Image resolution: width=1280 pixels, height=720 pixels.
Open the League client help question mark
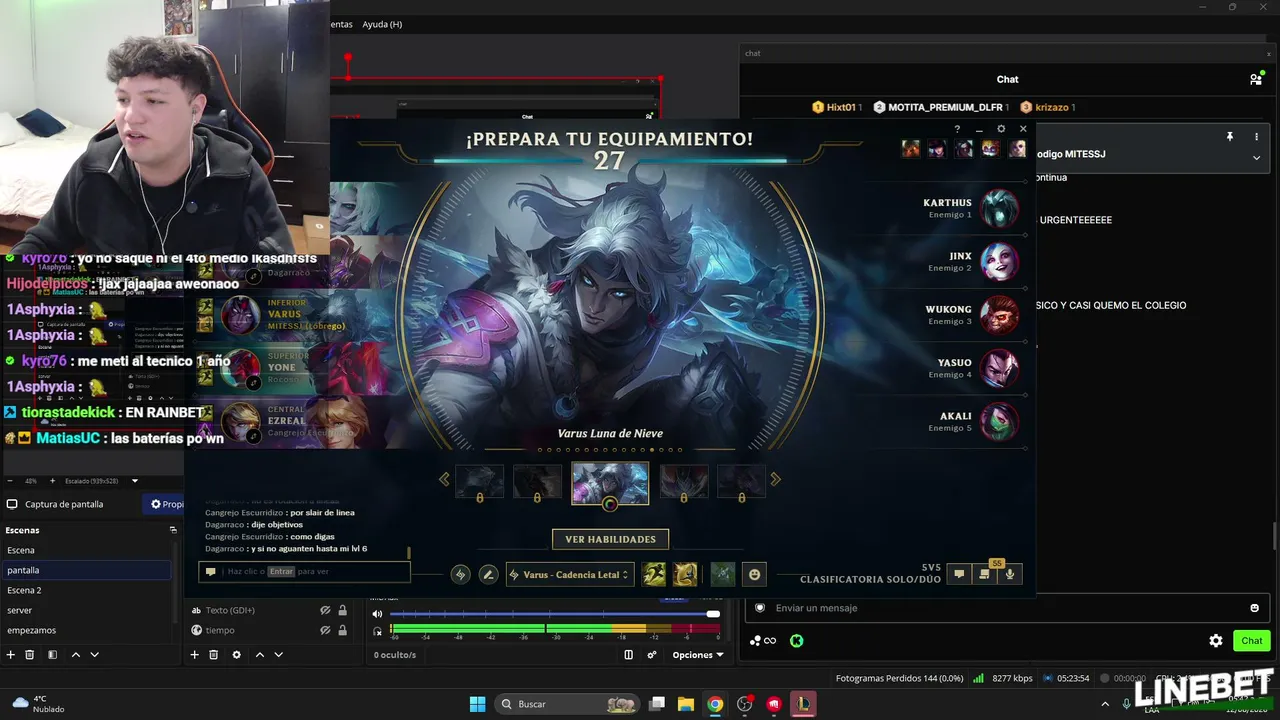pos(957,129)
